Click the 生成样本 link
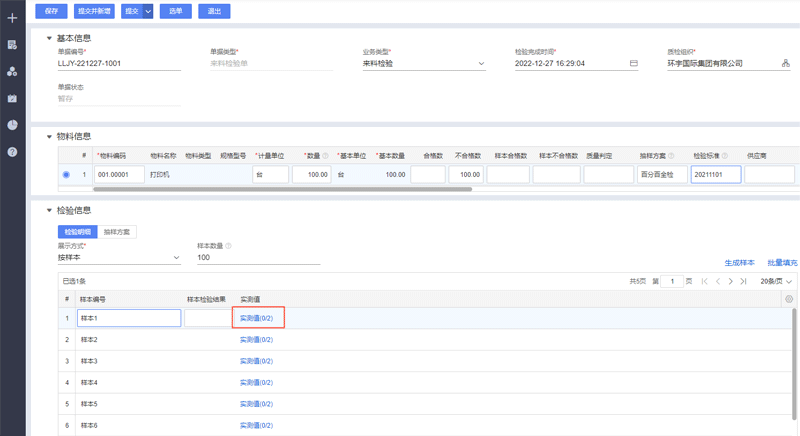Viewport: 800px width, 436px height. pyautogui.click(x=739, y=263)
